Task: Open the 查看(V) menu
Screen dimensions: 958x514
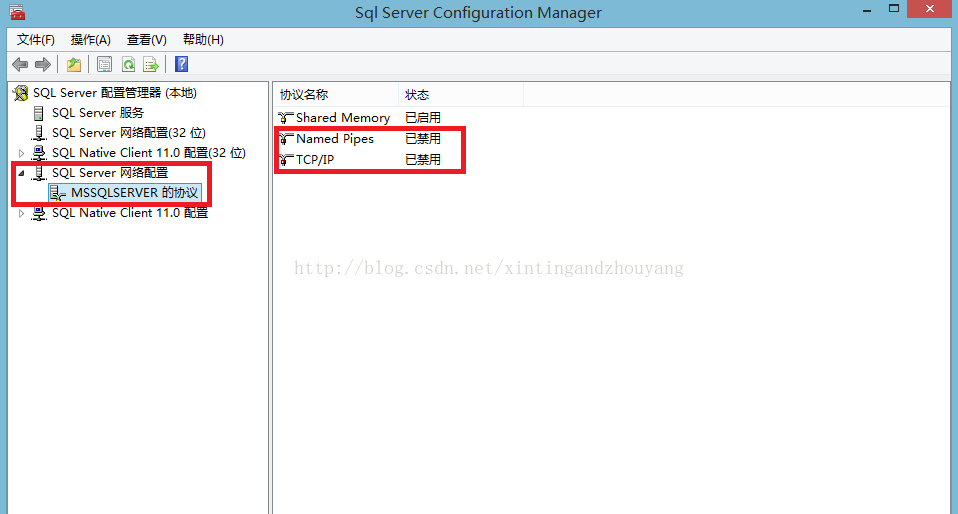Action: pos(147,40)
